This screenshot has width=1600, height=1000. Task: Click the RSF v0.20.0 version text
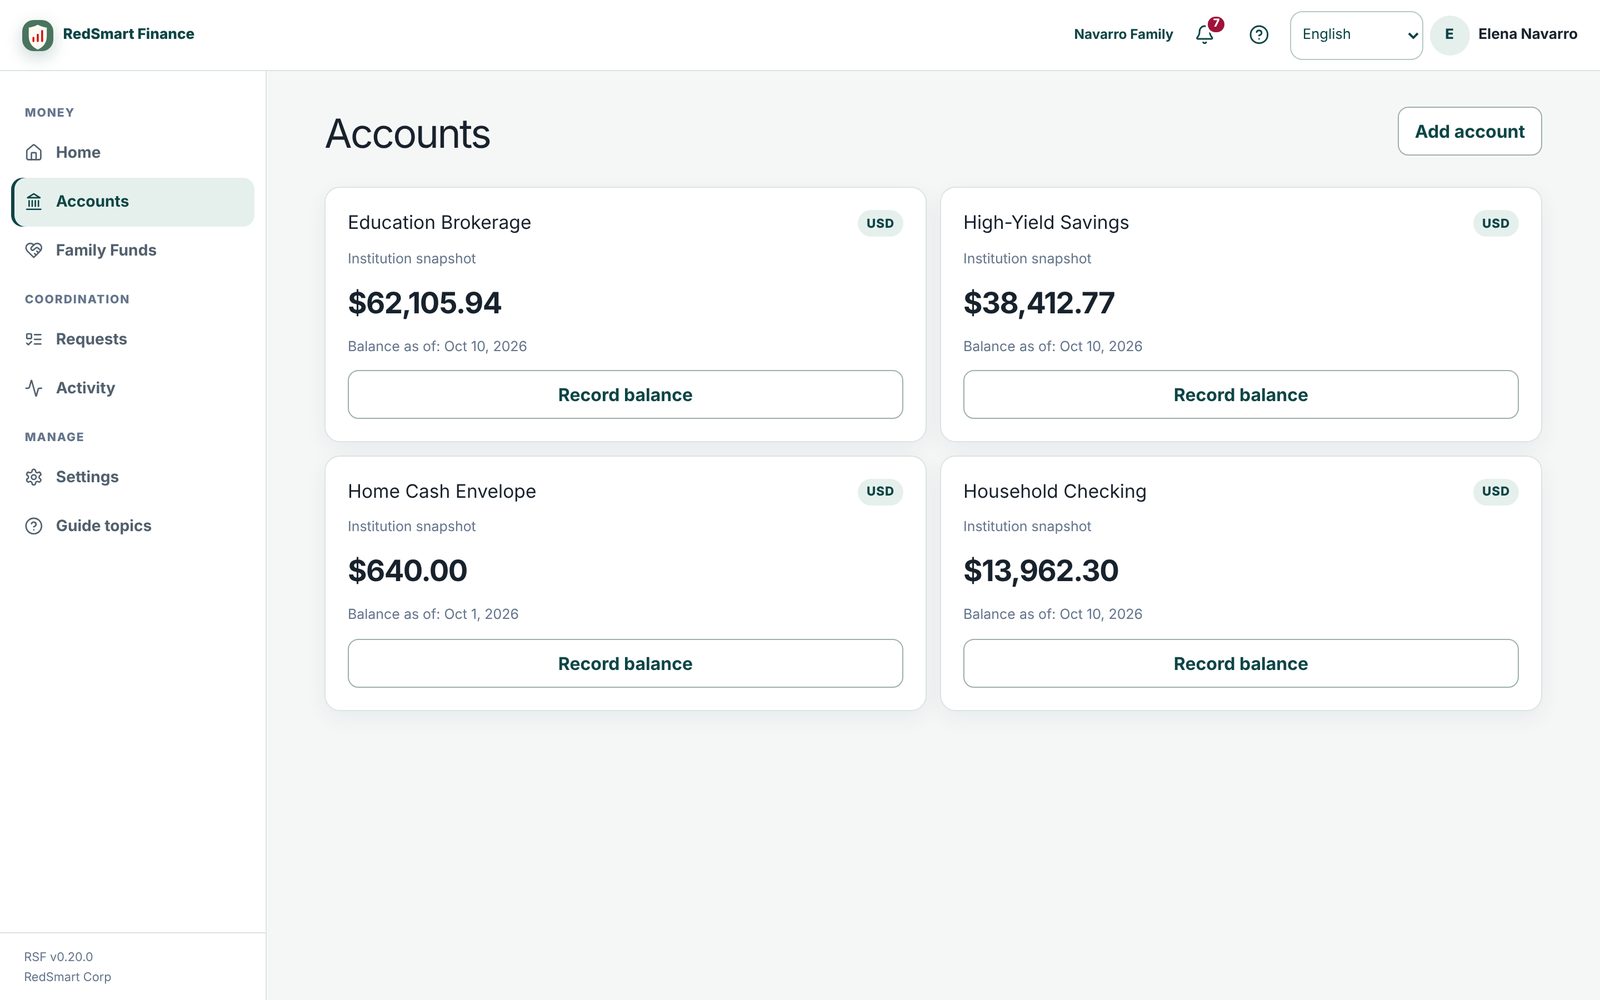tap(58, 957)
